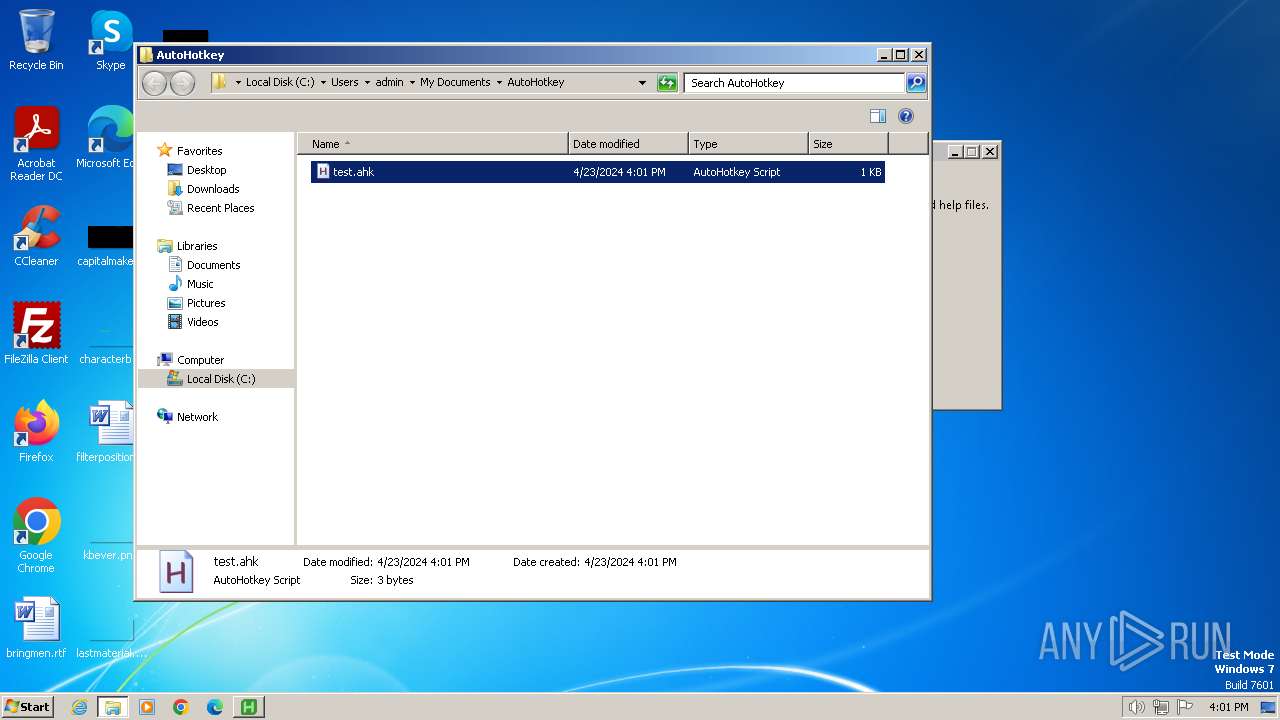
Task: Open Chrome from the taskbar
Action: pos(181,707)
